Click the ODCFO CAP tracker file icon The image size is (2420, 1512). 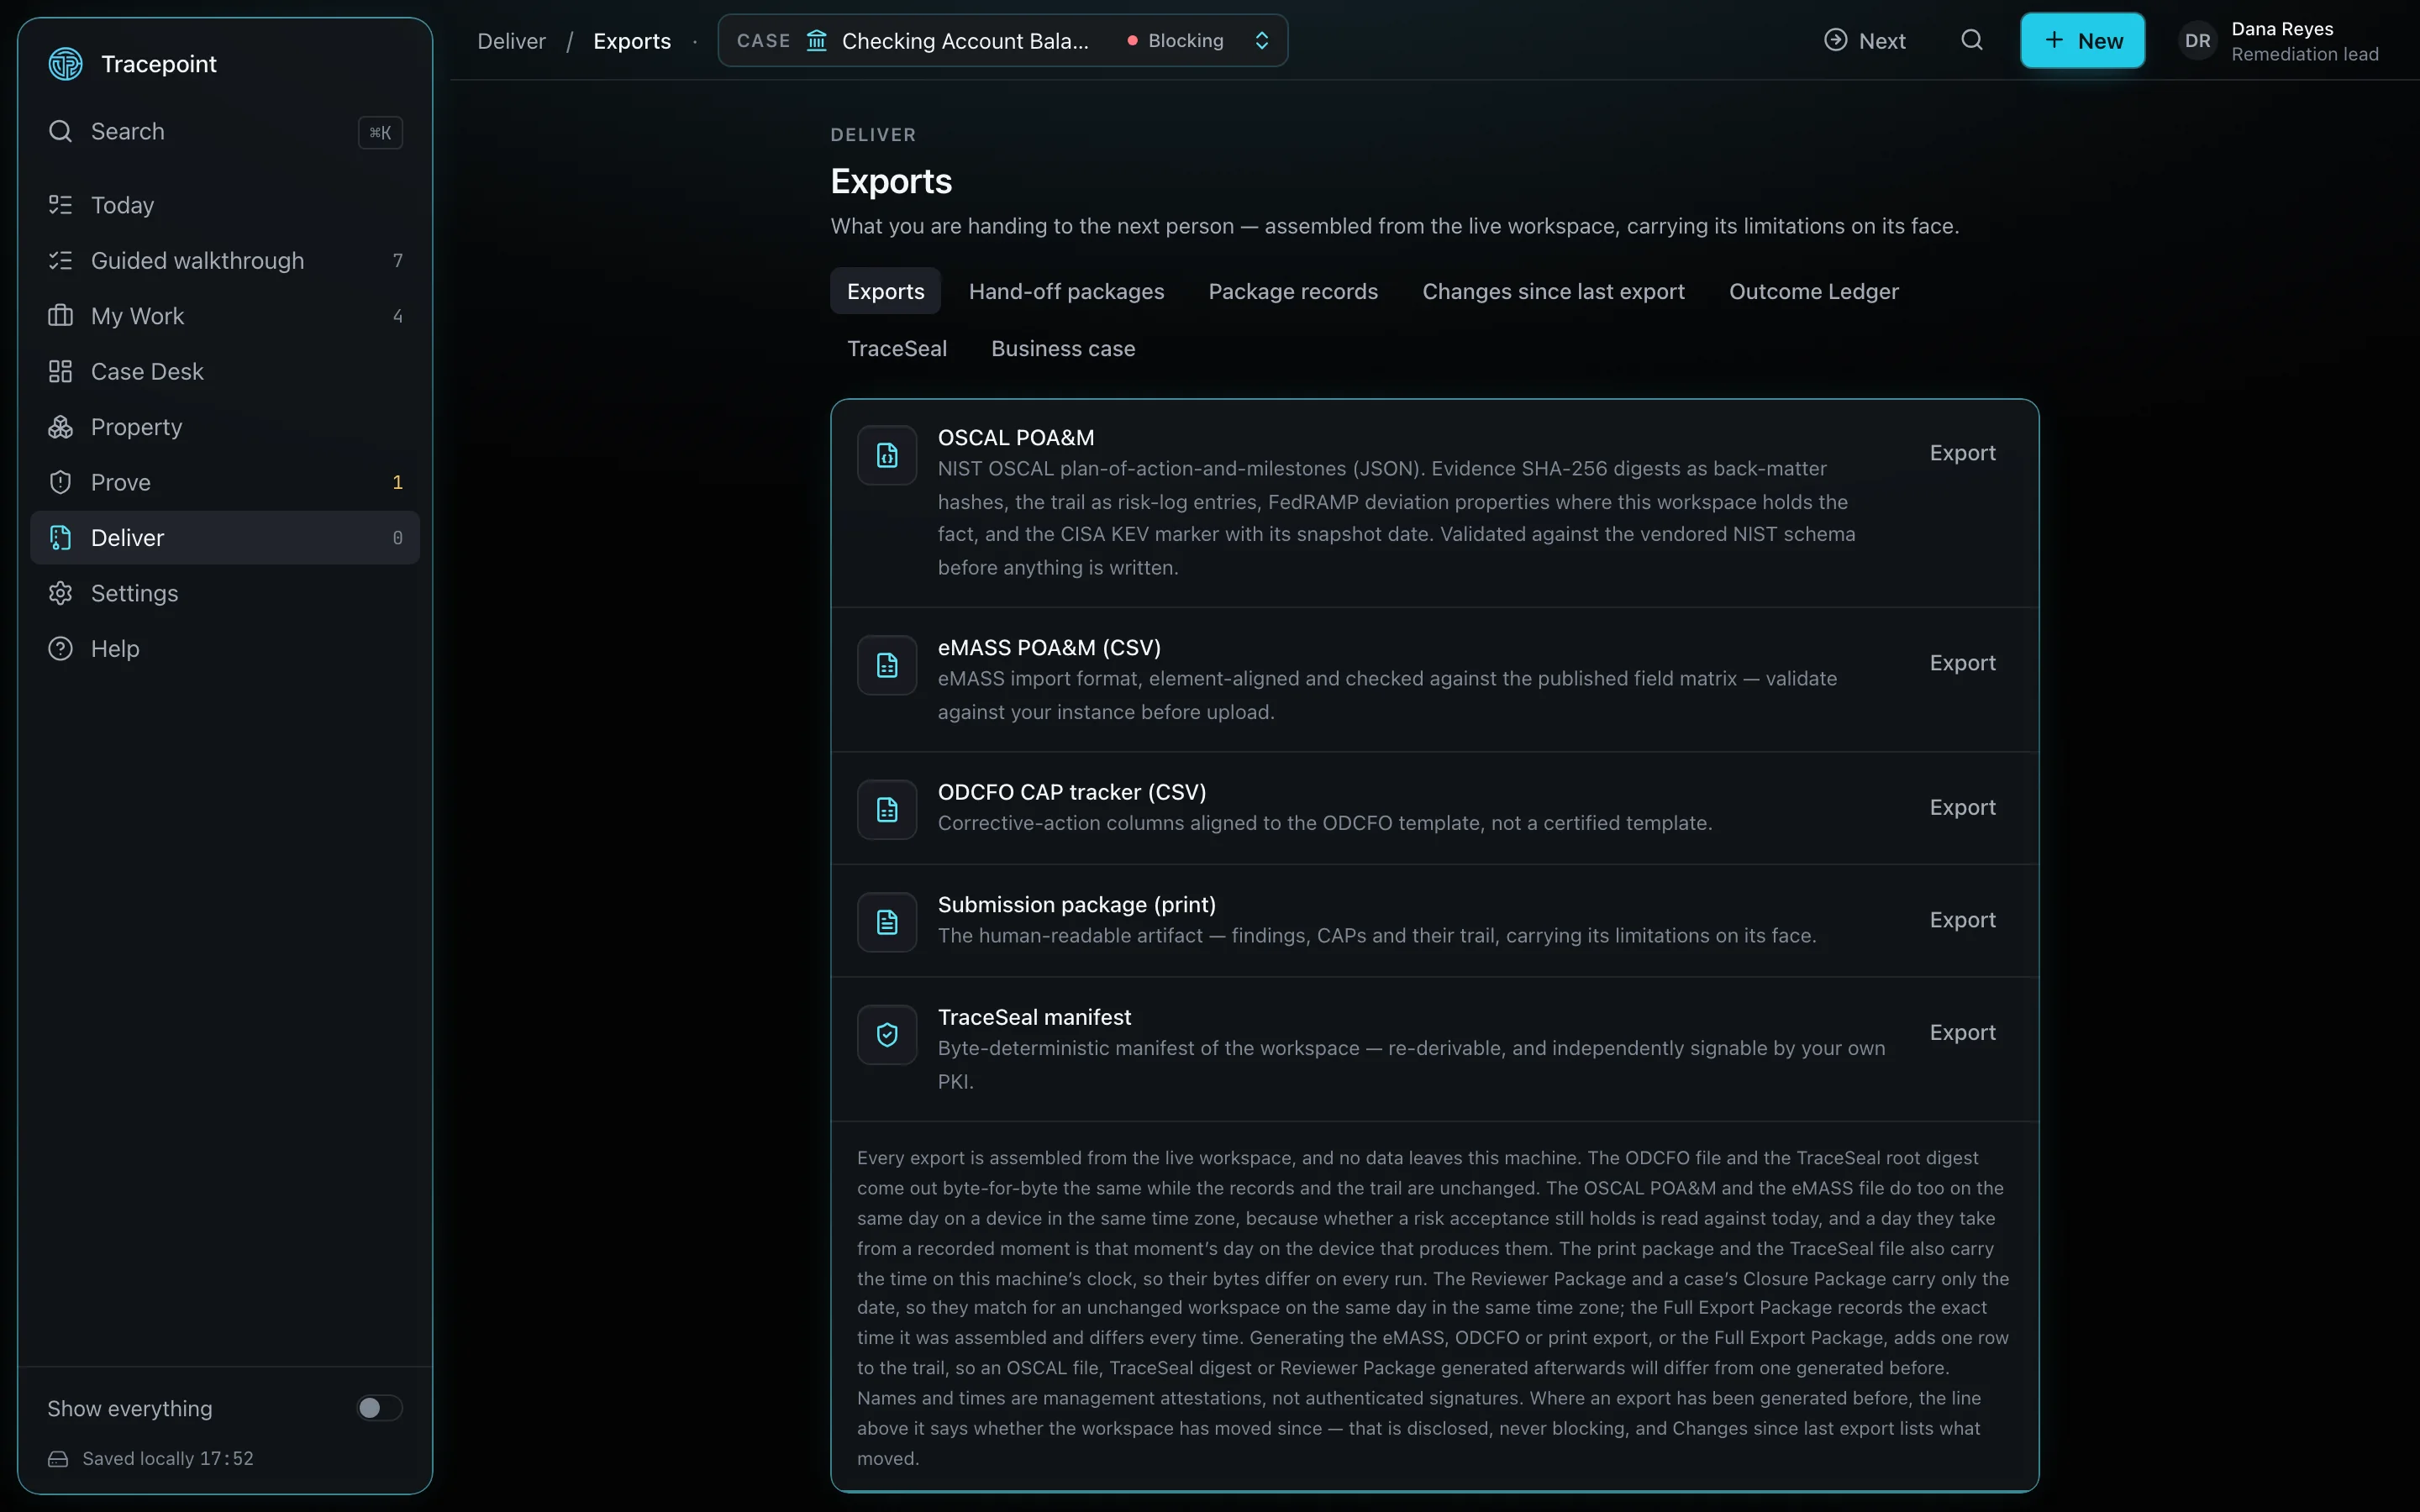(x=887, y=810)
